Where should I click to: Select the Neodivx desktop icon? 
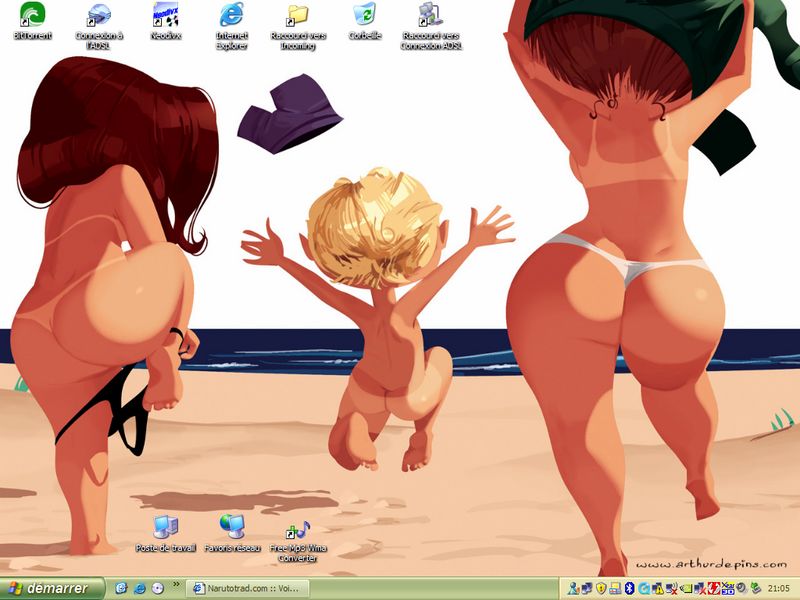coord(166,21)
